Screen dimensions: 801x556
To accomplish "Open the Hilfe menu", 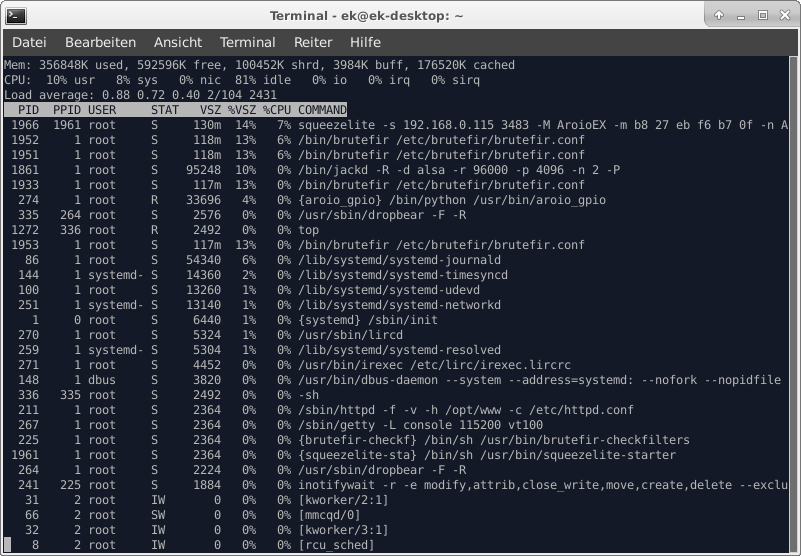I will [365, 42].
